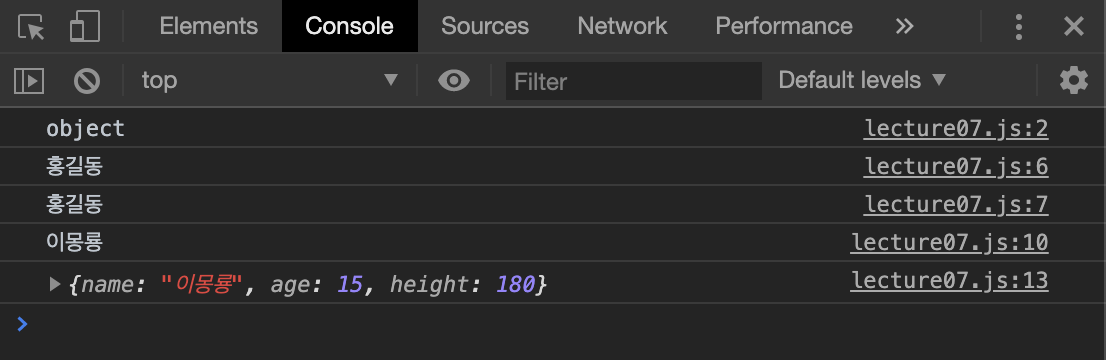Open source link lecture07.js:7

point(956,205)
